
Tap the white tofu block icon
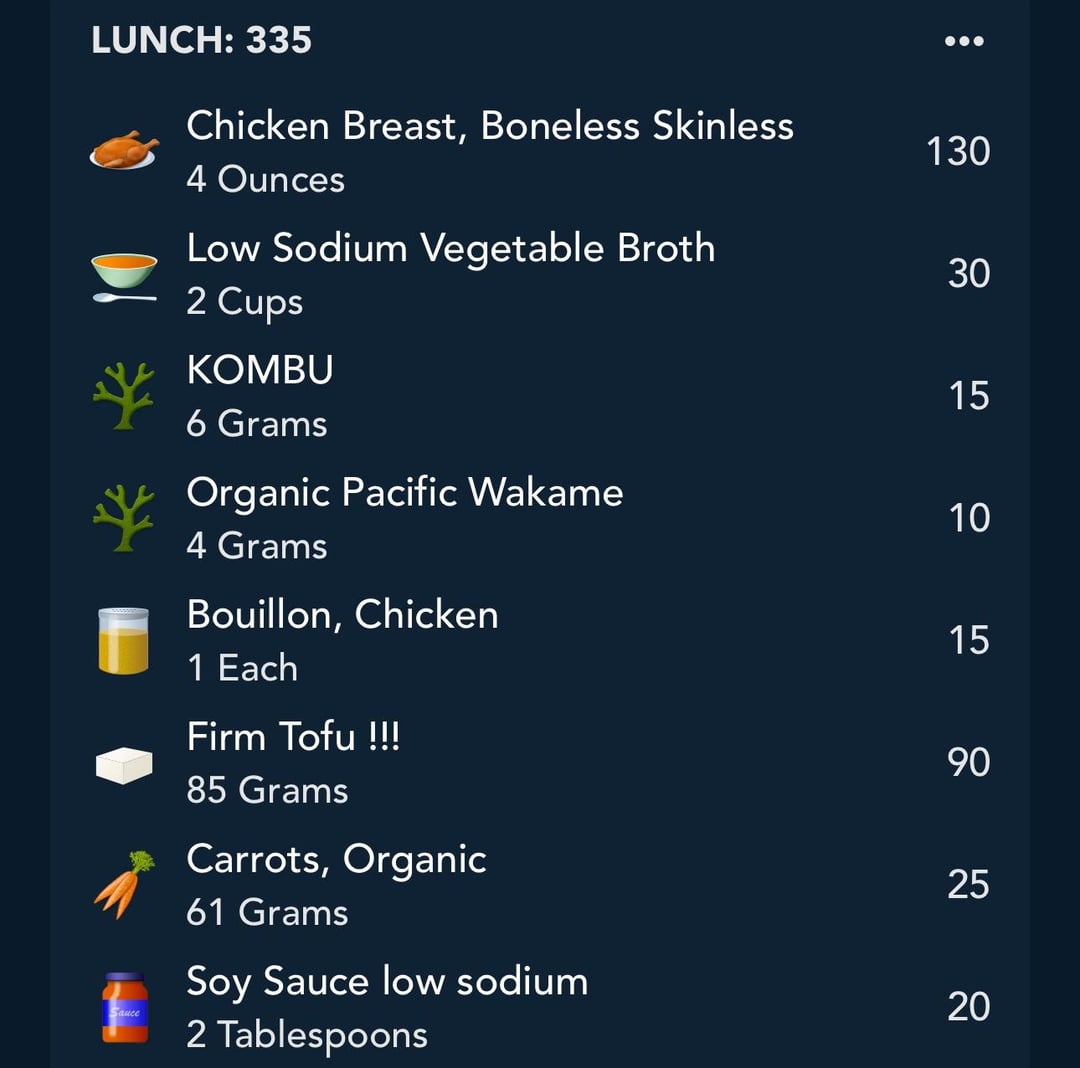(124, 765)
